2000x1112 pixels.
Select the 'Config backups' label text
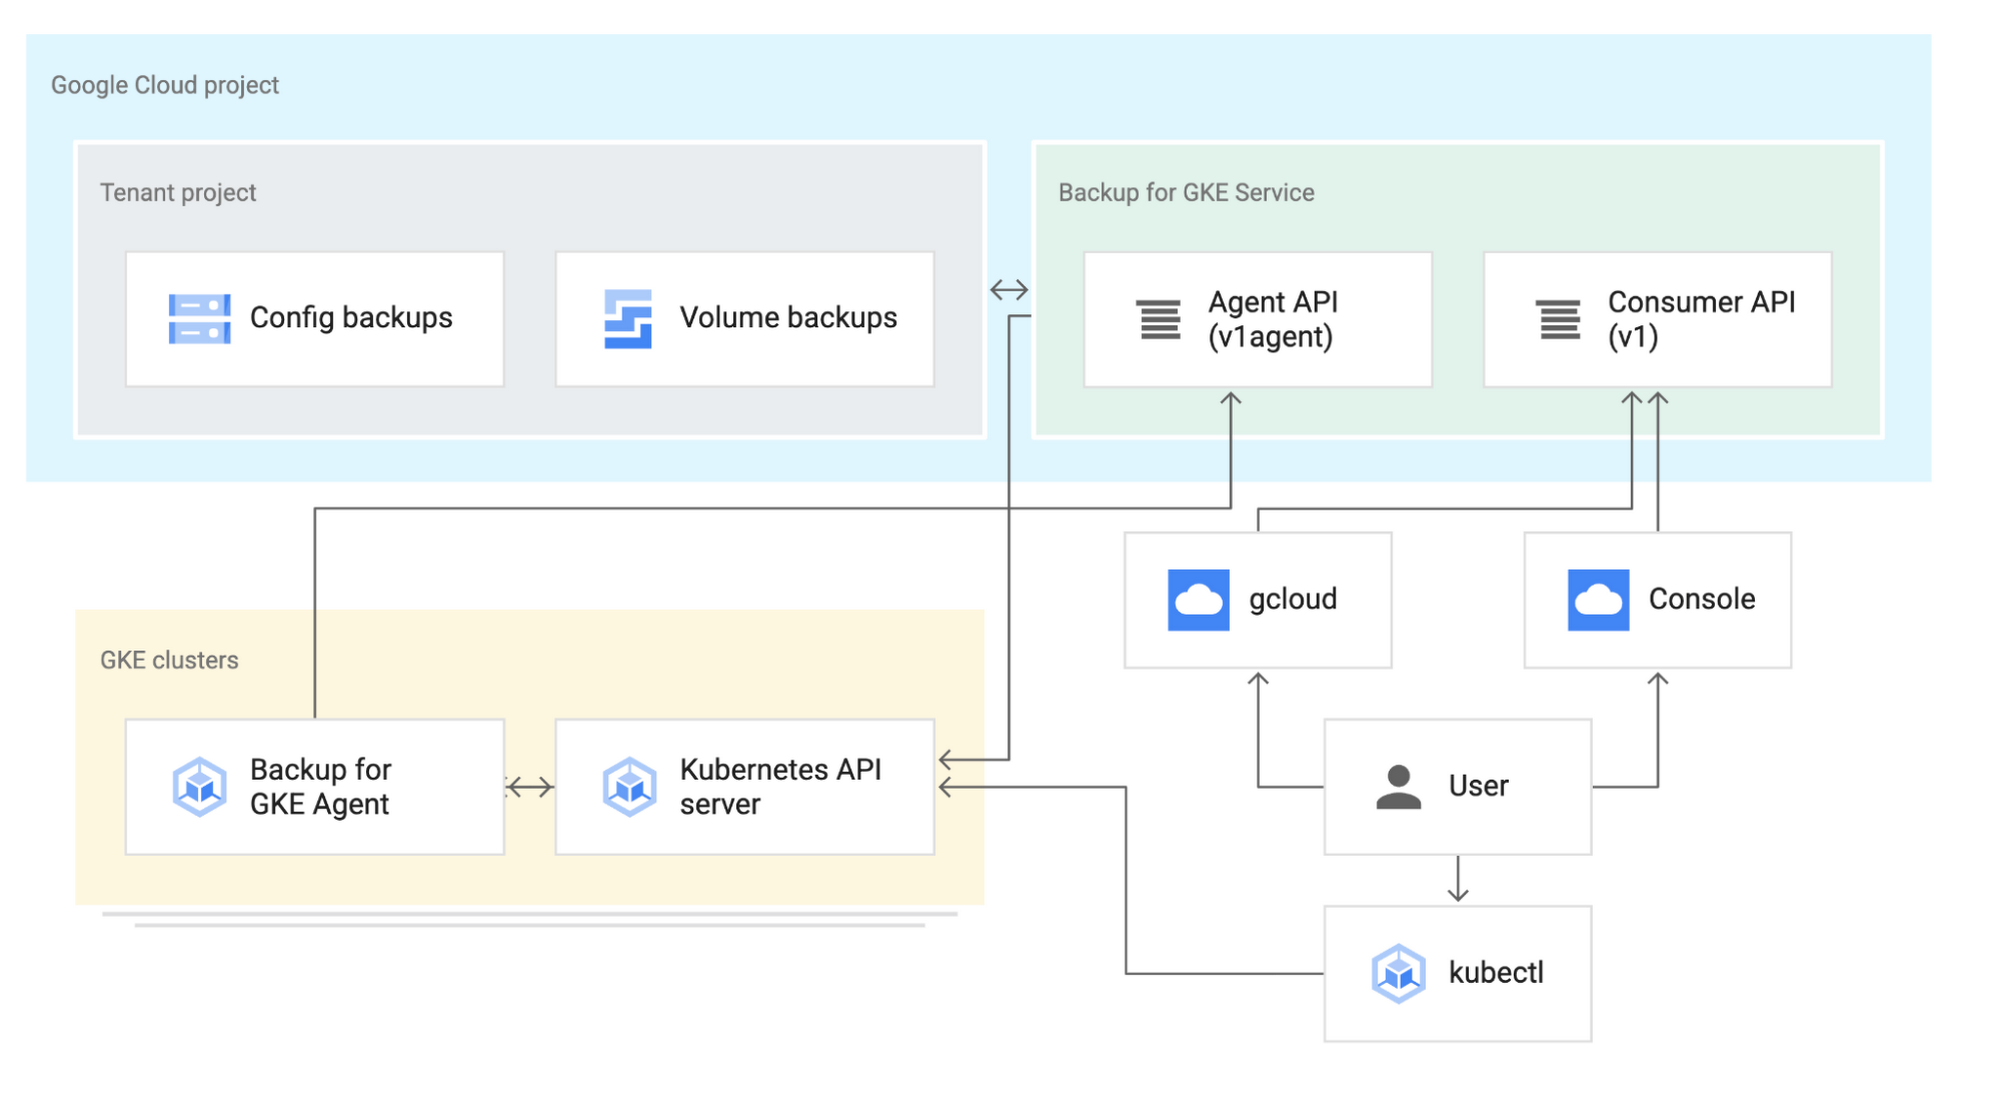pos(351,318)
